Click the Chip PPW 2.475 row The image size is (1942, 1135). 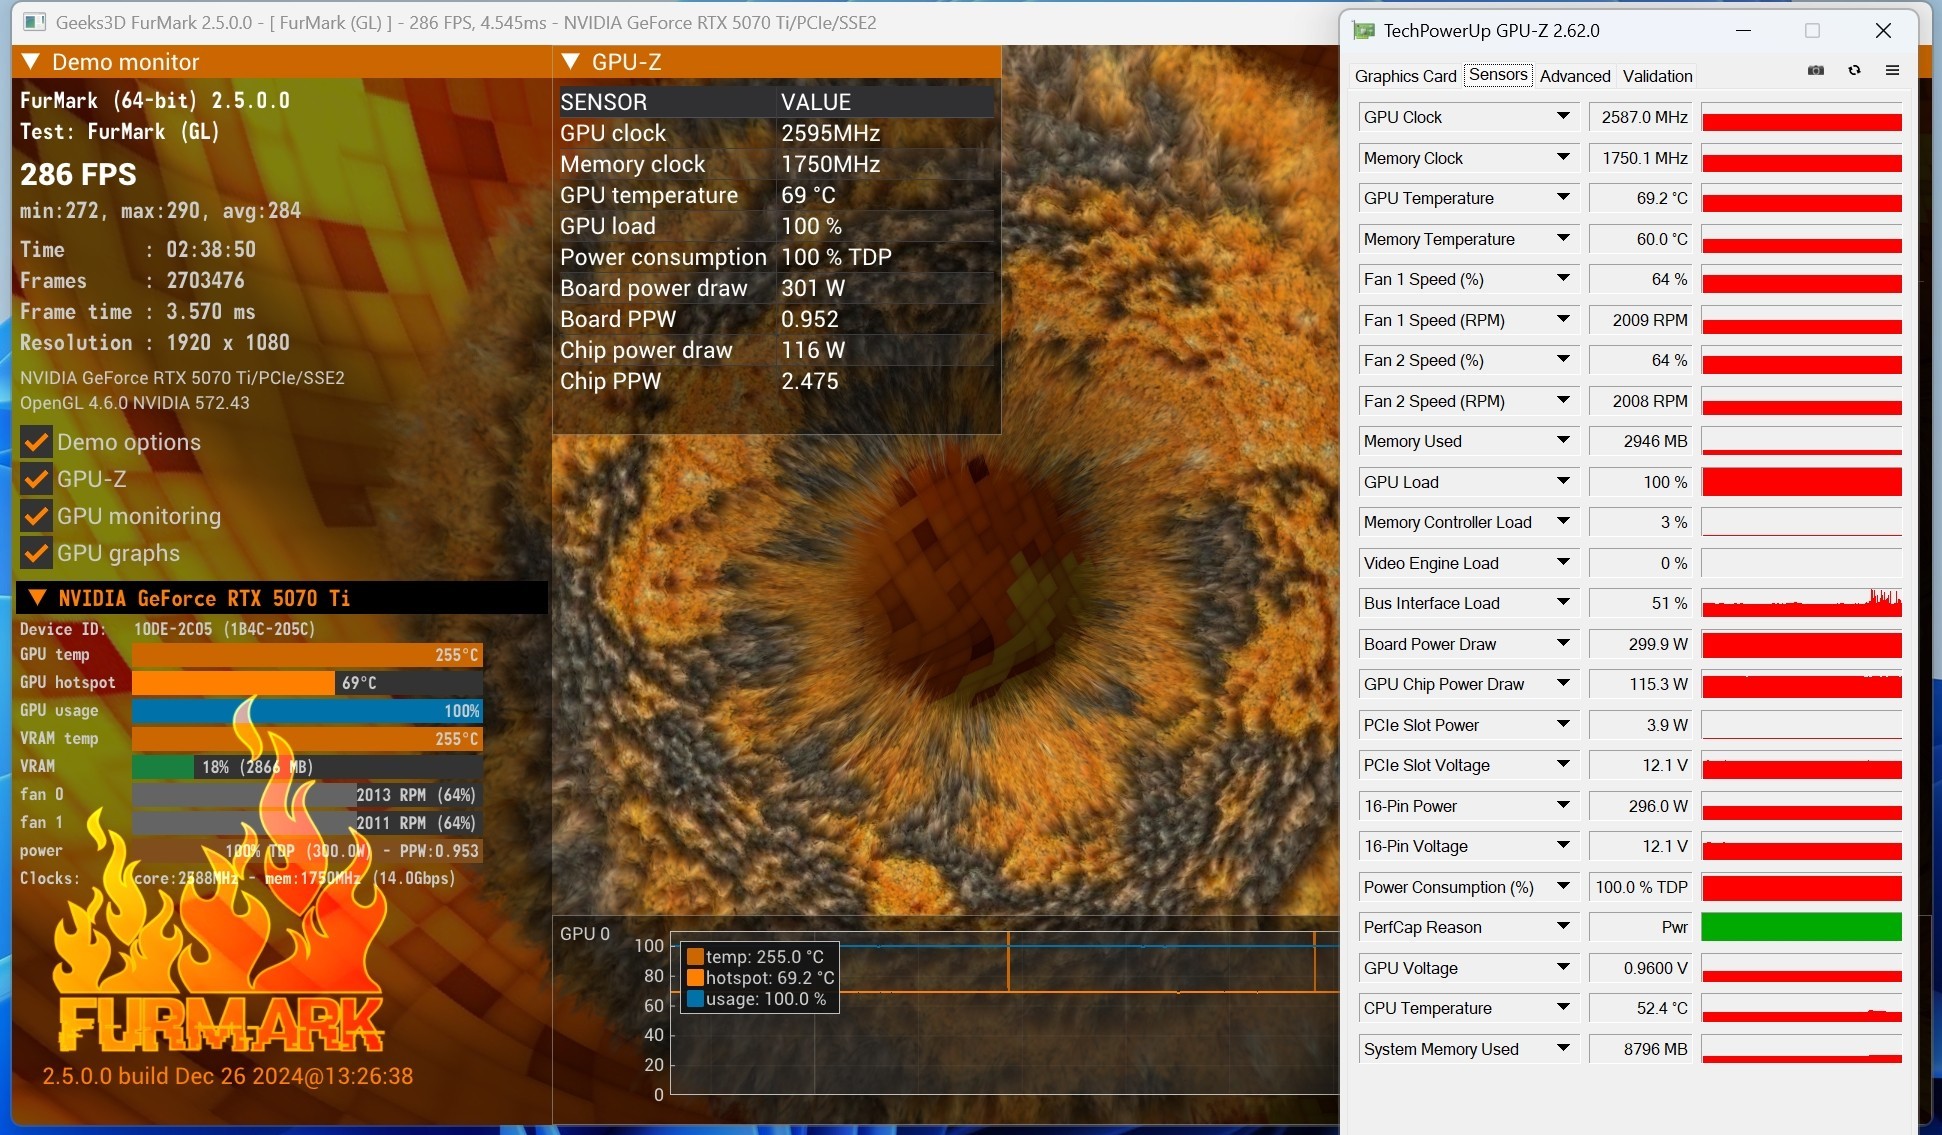[x=776, y=381]
